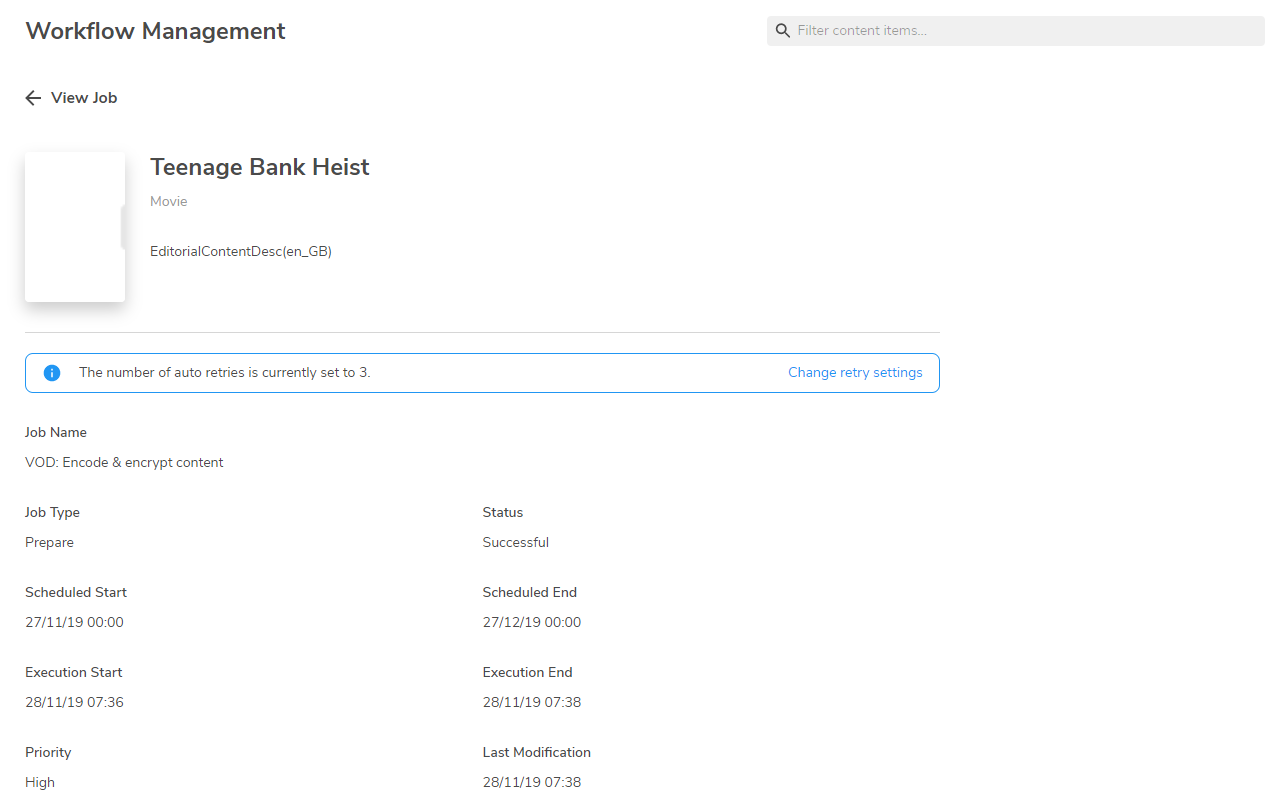Select the Teenage Bank Heist title
Image resolution: width=1275 pixels, height=810 pixels.
[259, 167]
